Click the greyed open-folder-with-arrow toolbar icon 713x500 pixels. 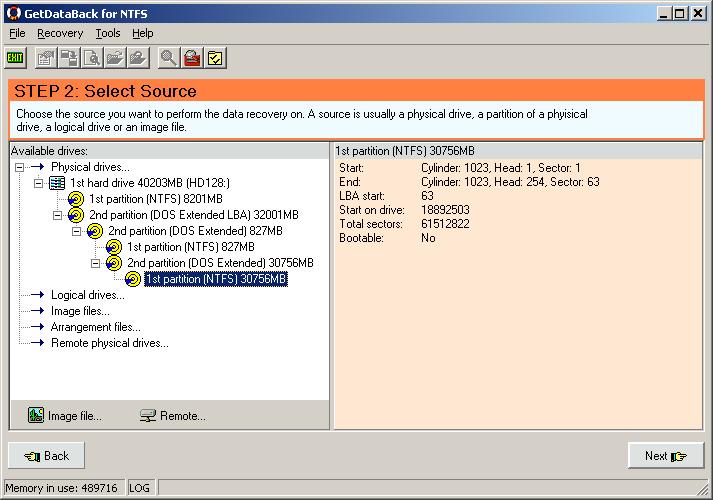[115, 58]
